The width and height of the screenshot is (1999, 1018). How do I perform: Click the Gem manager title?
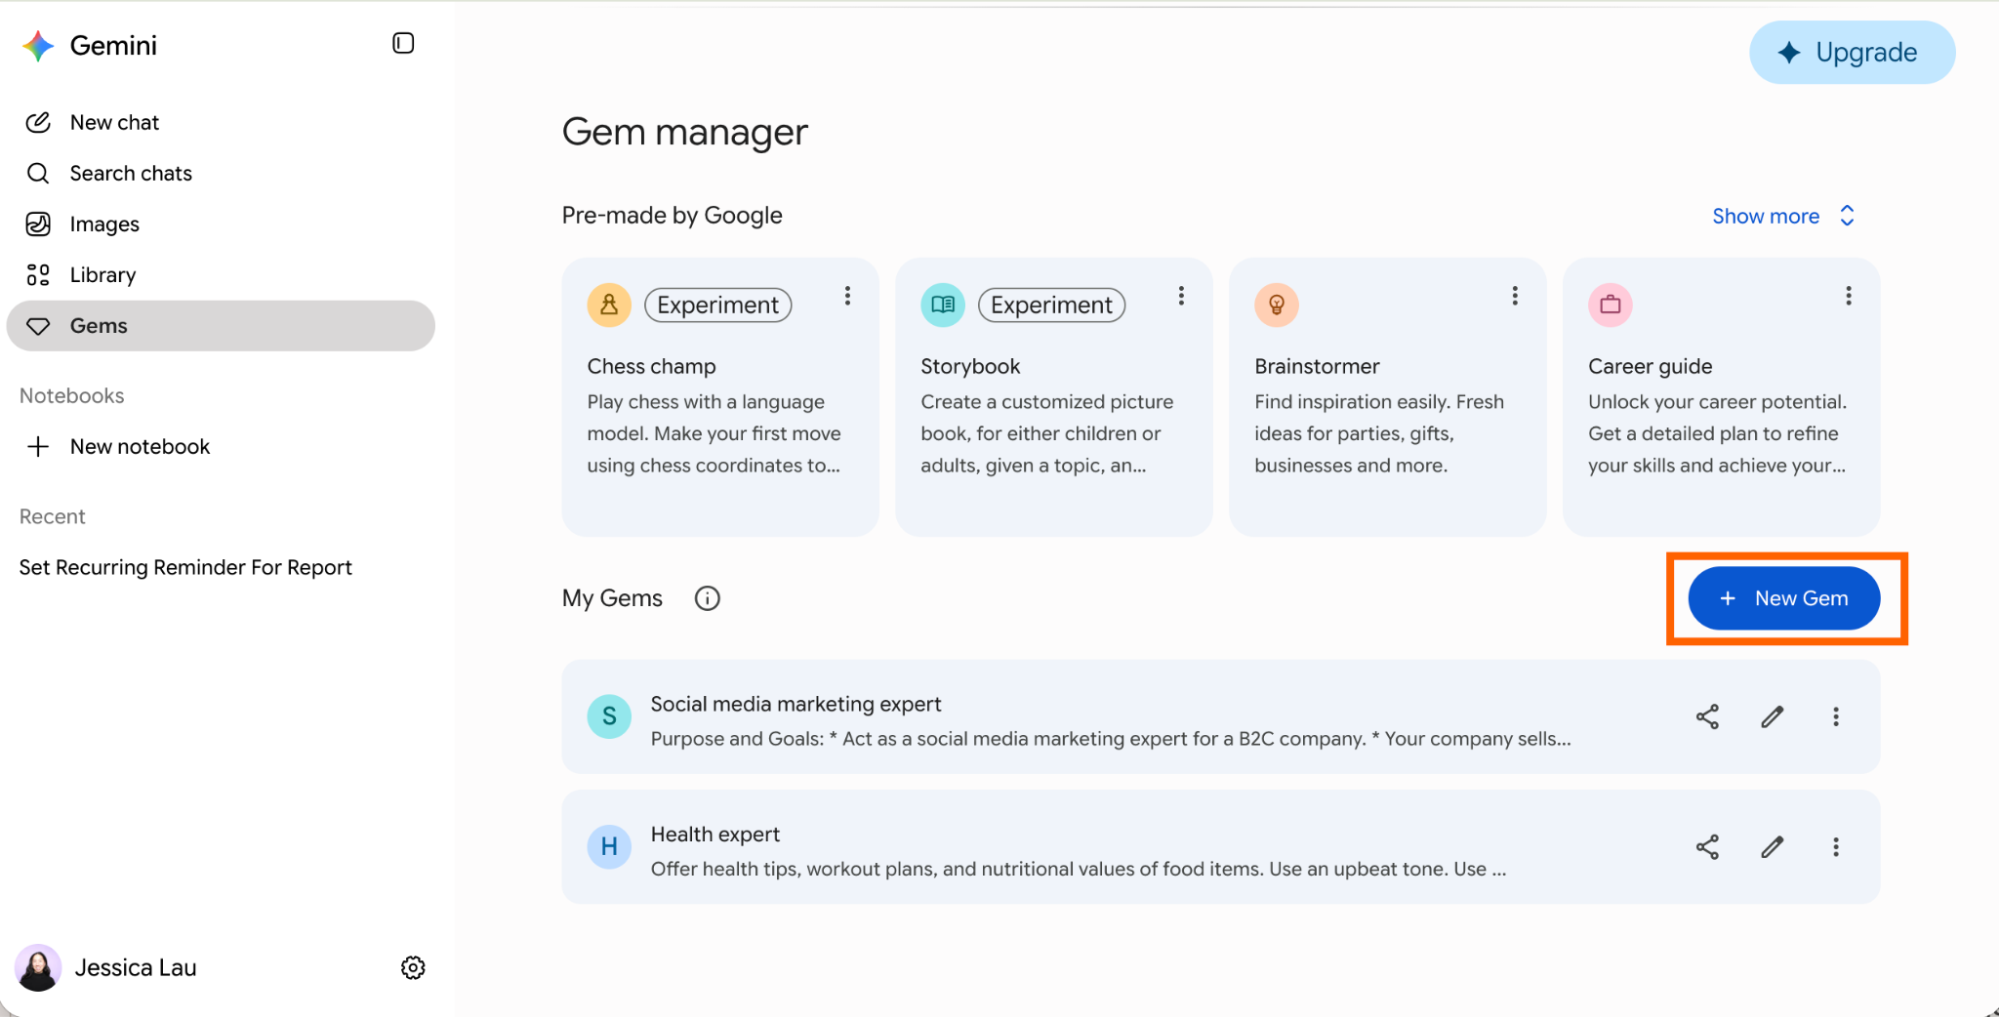pyautogui.click(x=685, y=132)
